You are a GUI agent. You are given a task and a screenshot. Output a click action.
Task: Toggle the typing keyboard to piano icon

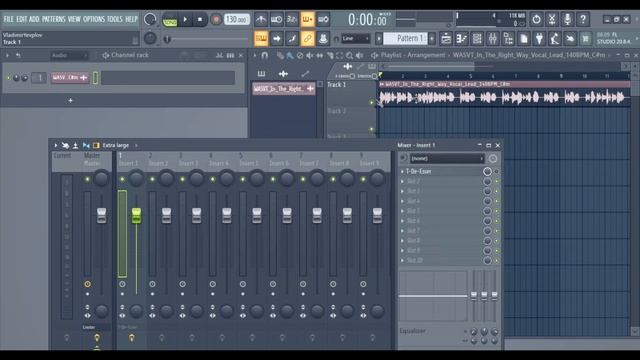click(261, 39)
